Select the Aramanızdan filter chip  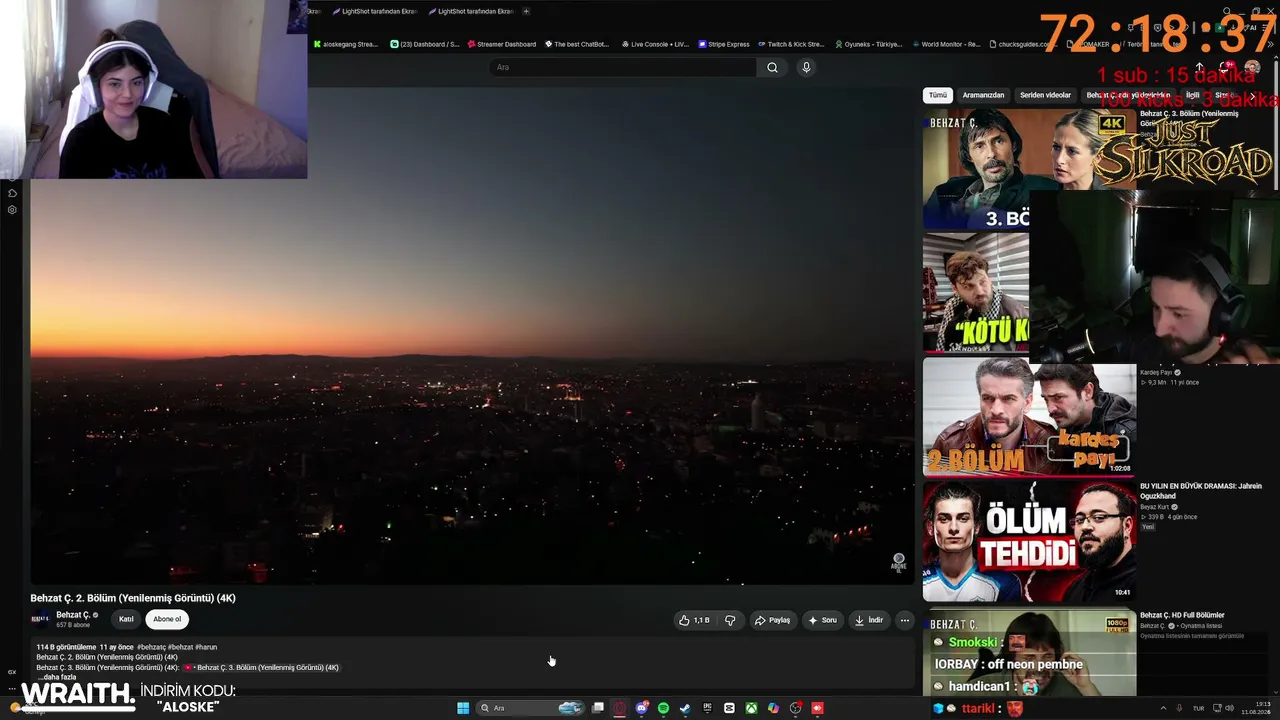point(983,95)
